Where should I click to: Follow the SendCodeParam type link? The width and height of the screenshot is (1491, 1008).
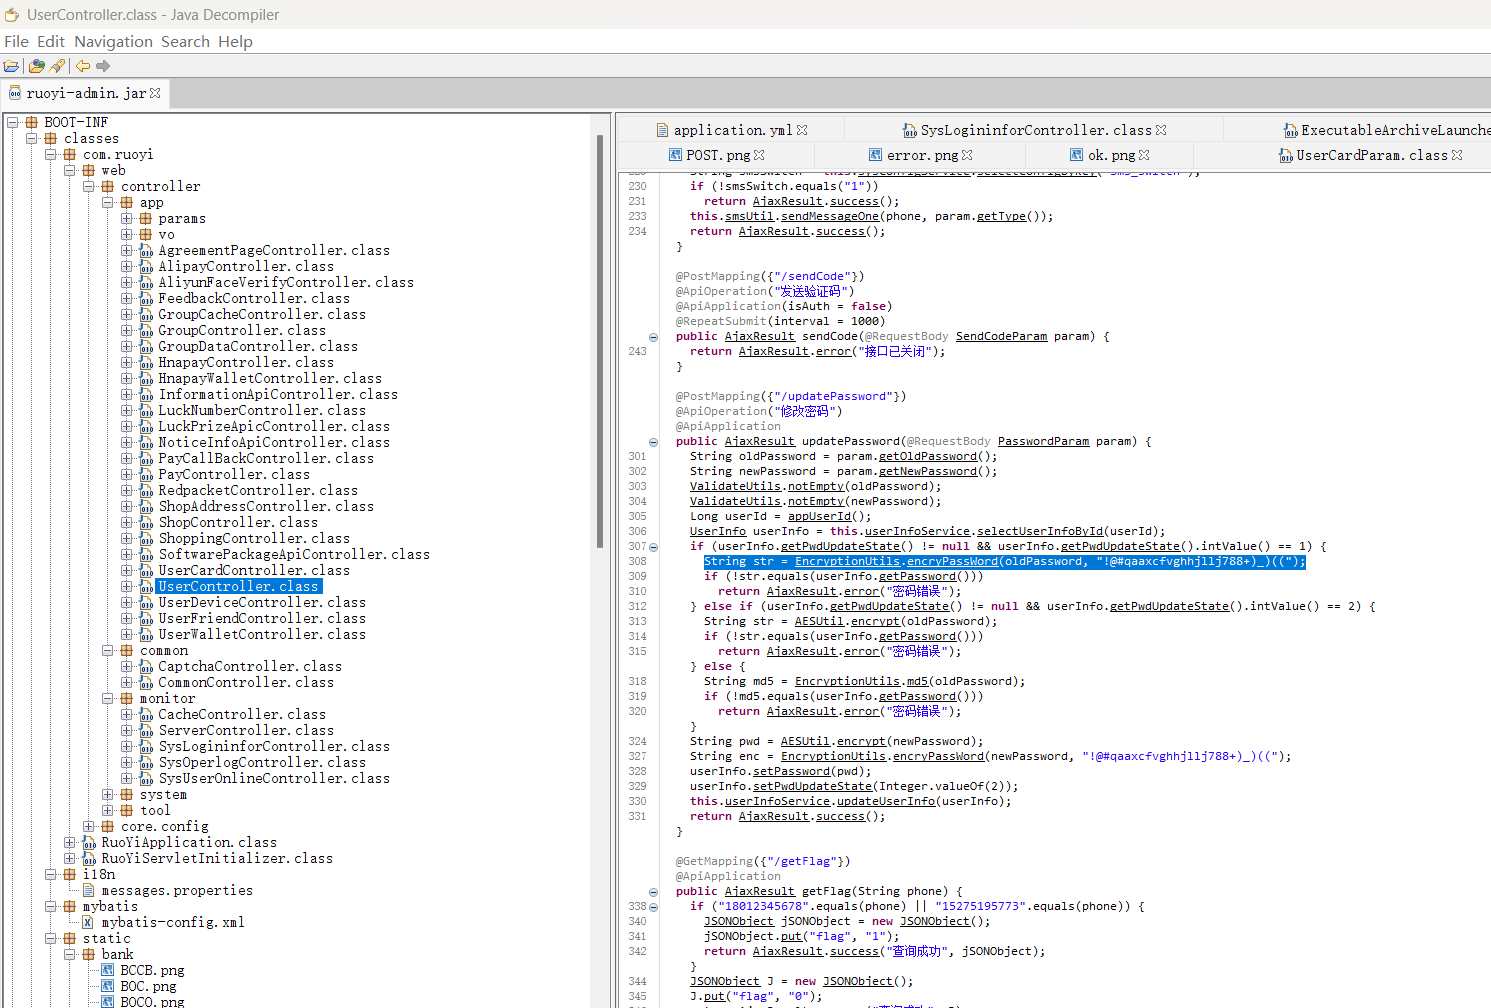tap(1001, 337)
